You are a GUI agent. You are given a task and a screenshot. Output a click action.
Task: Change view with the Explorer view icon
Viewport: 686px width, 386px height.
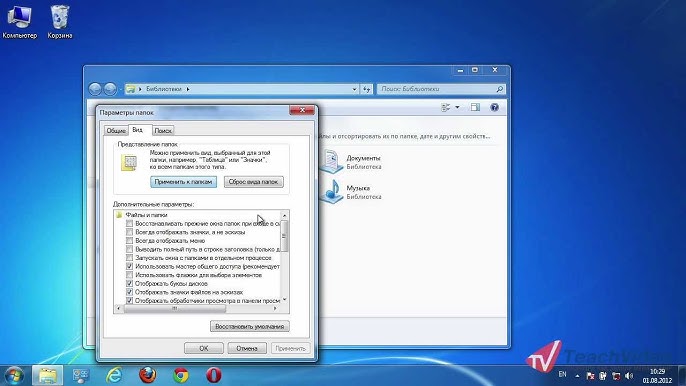(x=446, y=107)
